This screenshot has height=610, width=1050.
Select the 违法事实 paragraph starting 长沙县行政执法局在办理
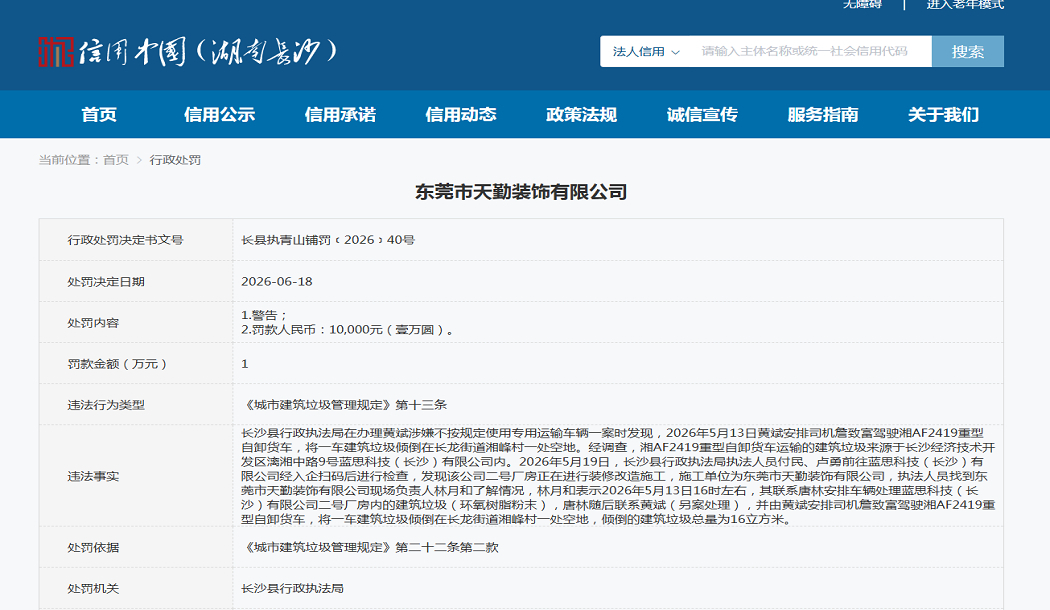[618, 476]
